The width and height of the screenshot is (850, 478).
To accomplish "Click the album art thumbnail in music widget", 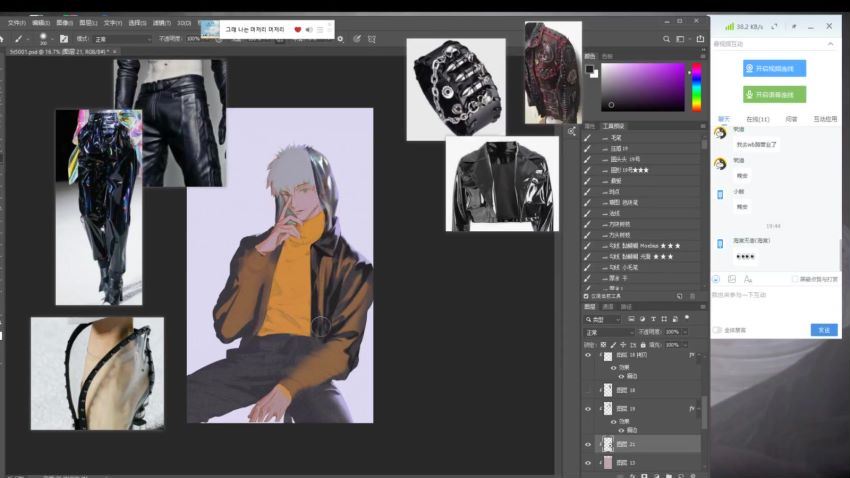I will (210, 29).
